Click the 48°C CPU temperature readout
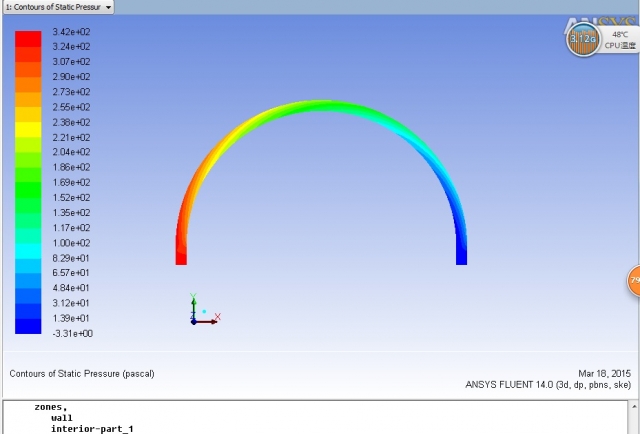The width and height of the screenshot is (640, 434). pos(620,33)
